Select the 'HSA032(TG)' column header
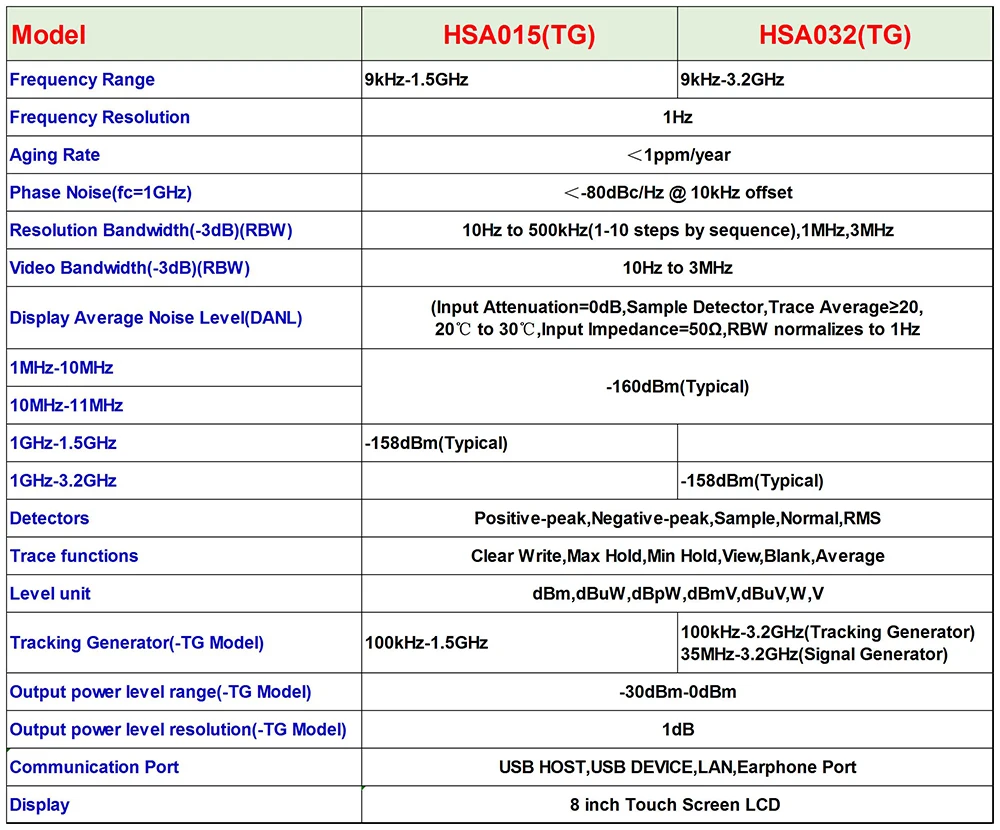The height and width of the screenshot is (830, 1000). [835, 34]
